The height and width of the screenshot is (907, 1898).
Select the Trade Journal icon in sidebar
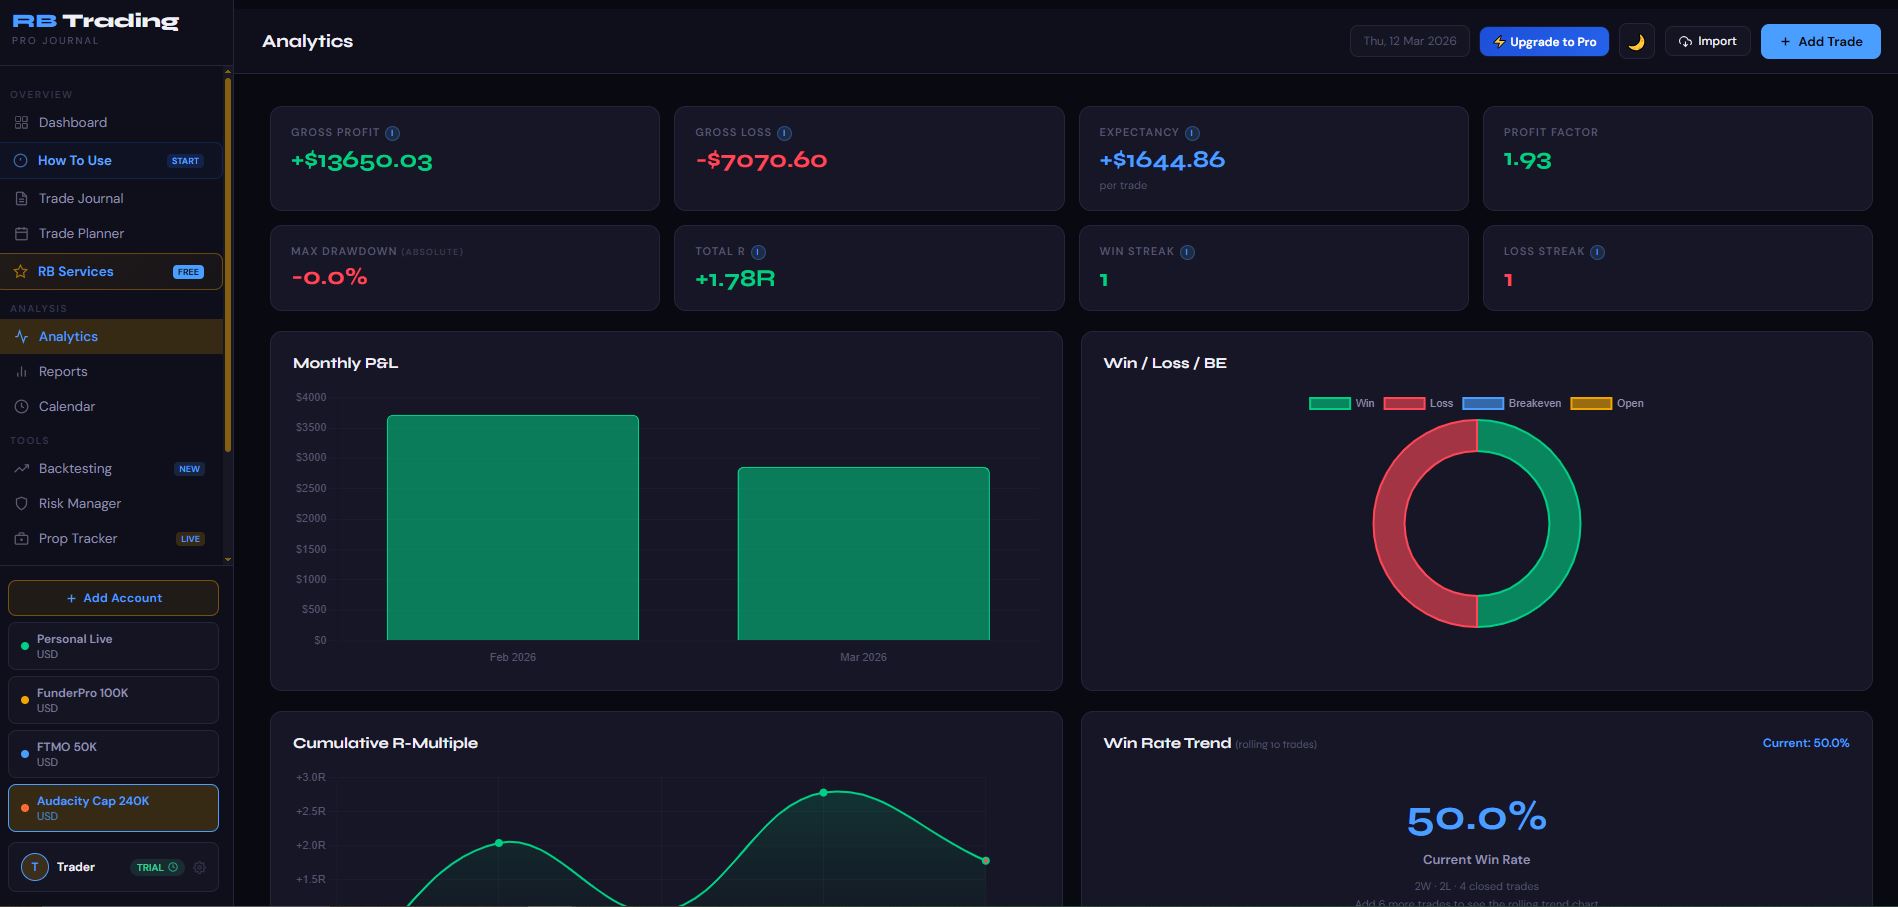coord(22,198)
